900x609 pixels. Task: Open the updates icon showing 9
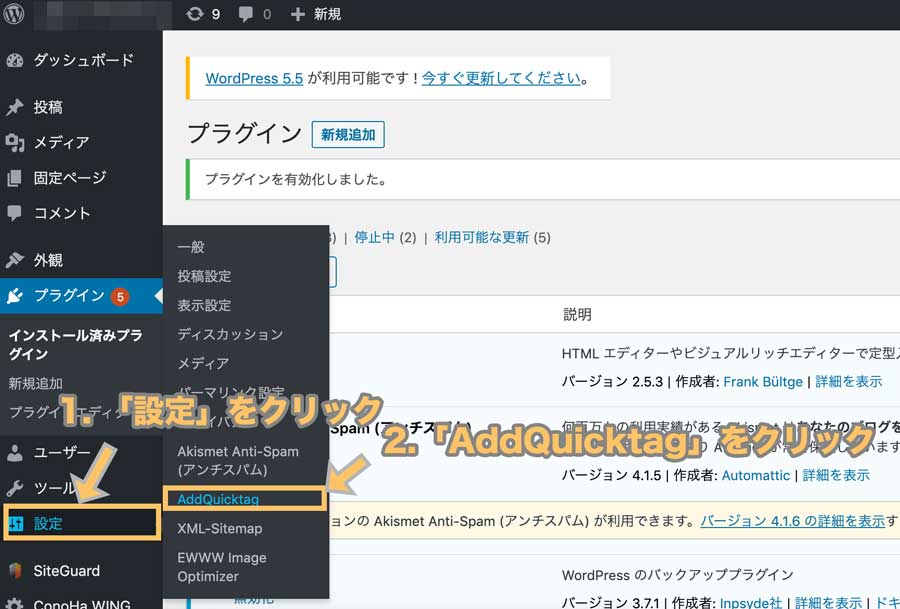coord(195,14)
